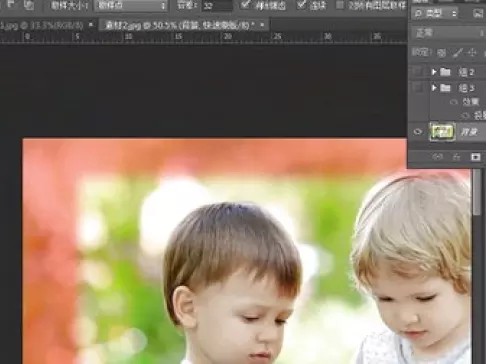The width and height of the screenshot is (486, 364).
Task: Click the lock image pixels brush icon
Action: coord(458,53)
